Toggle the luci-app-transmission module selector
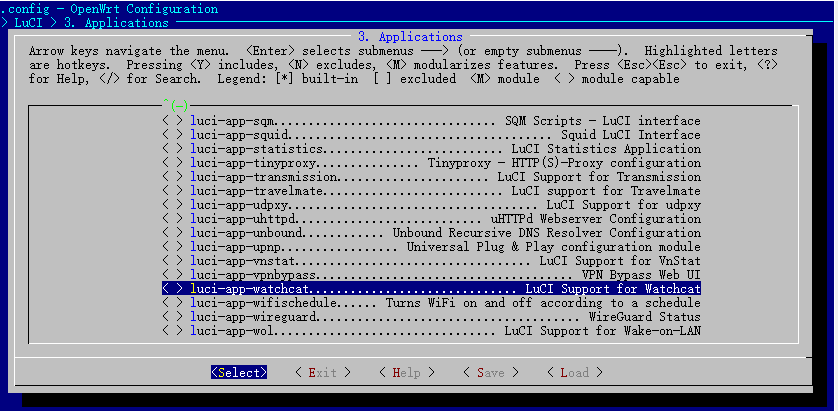The width and height of the screenshot is (838, 411). [173, 176]
